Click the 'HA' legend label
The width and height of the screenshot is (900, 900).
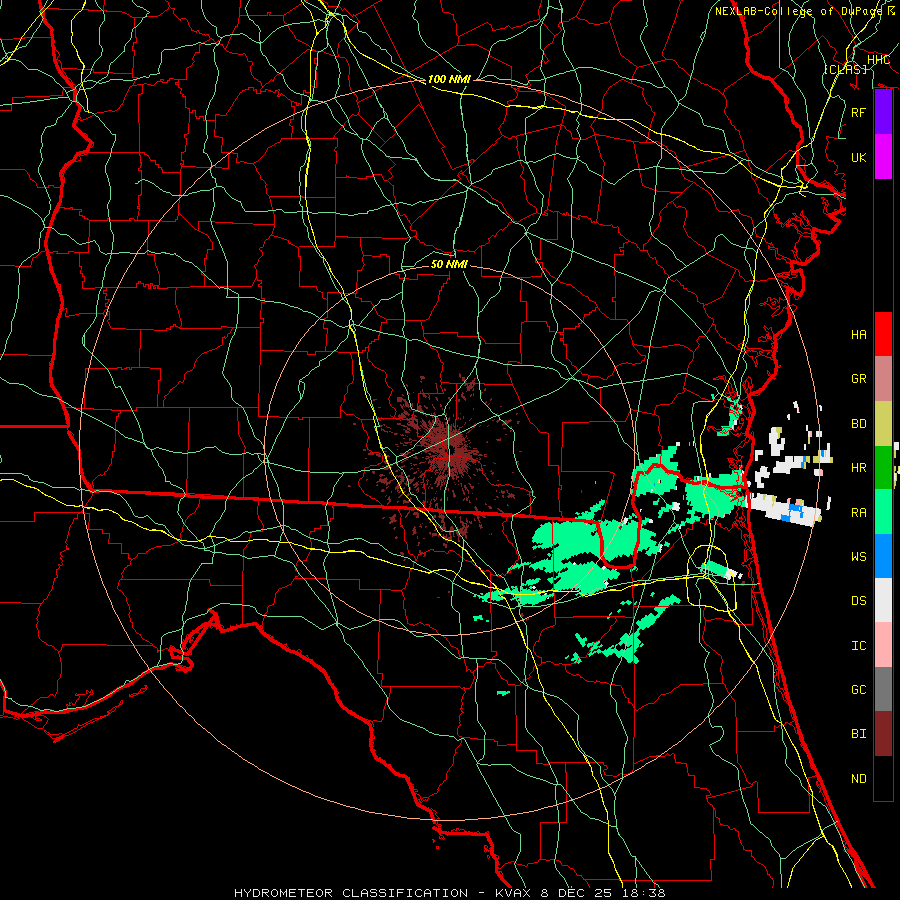(x=859, y=335)
